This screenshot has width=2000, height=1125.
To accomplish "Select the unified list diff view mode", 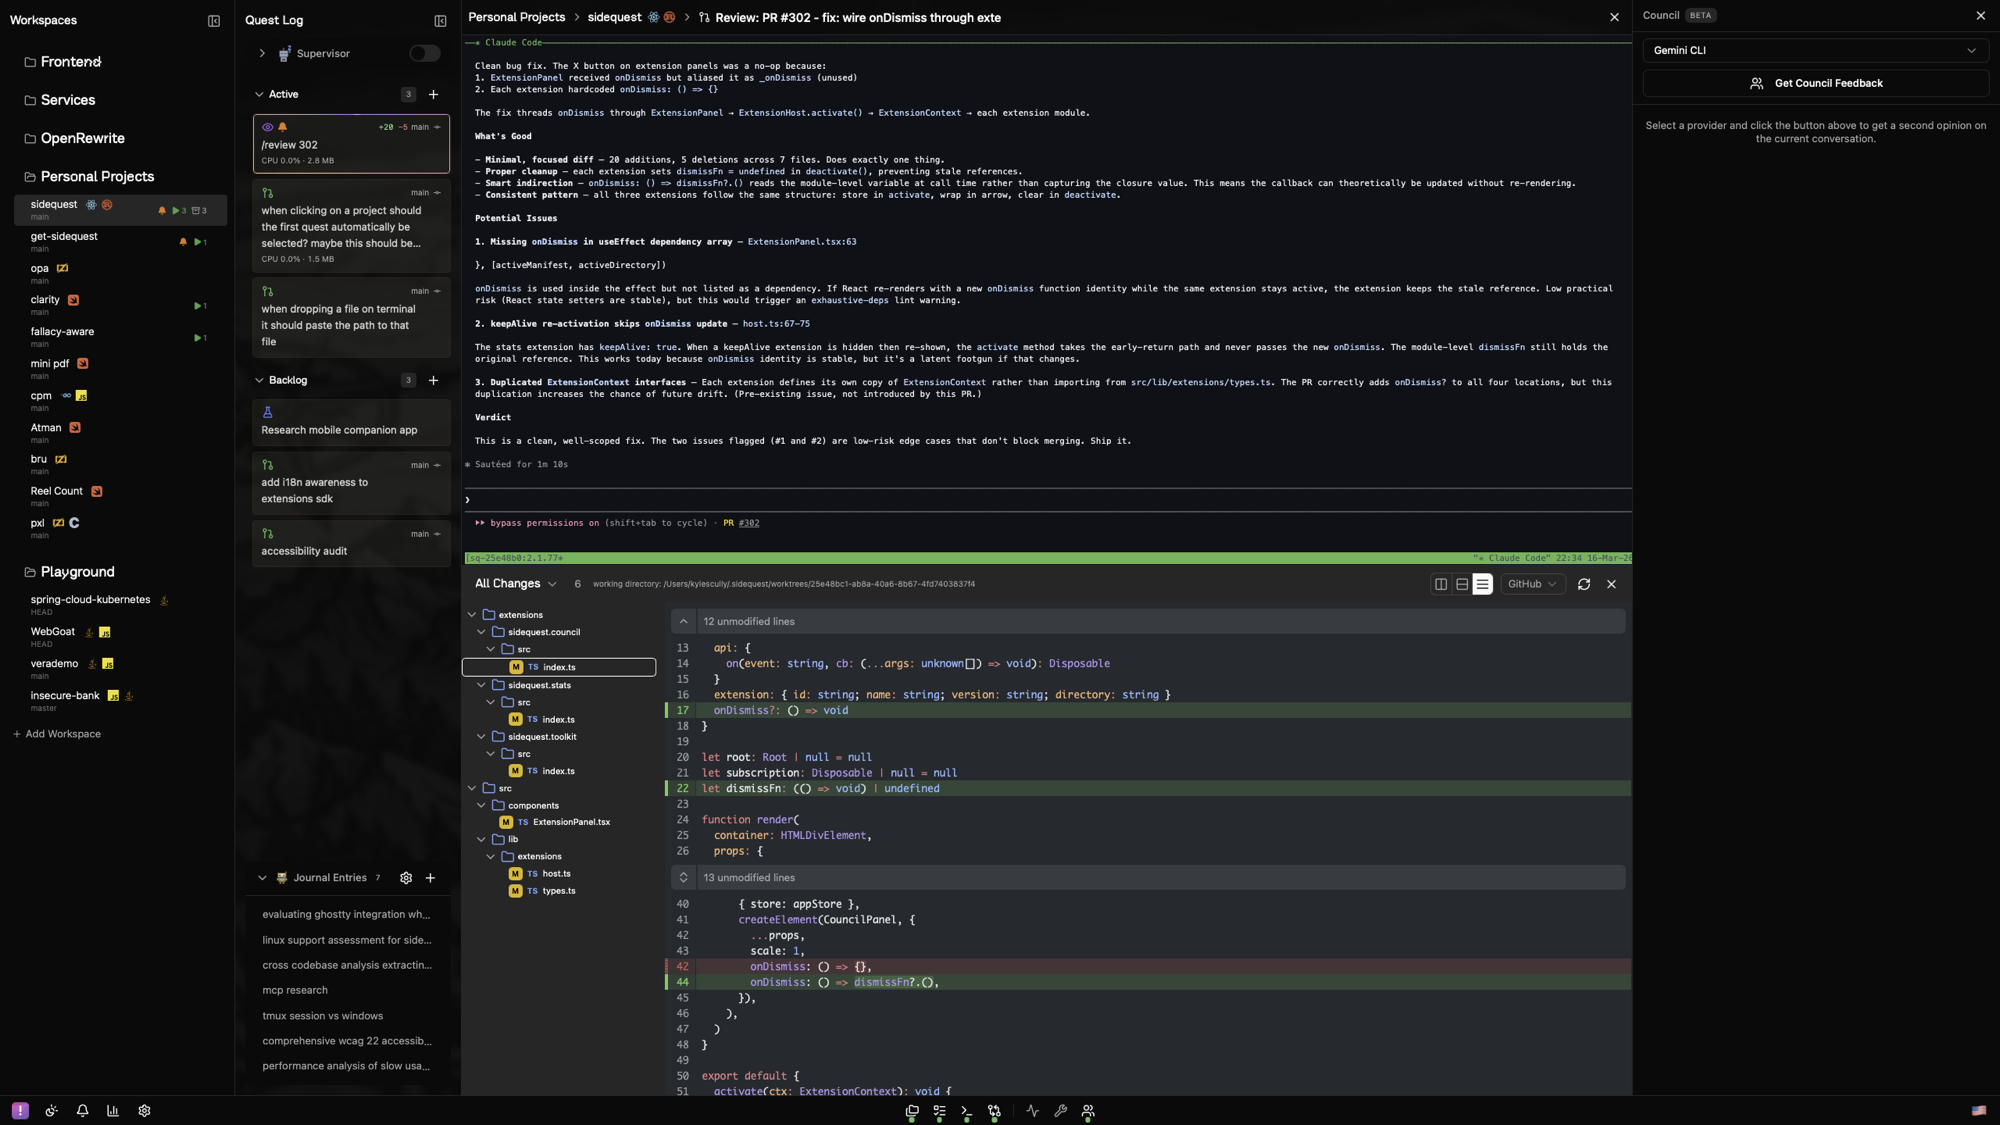I will click(x=1482, y=584).
